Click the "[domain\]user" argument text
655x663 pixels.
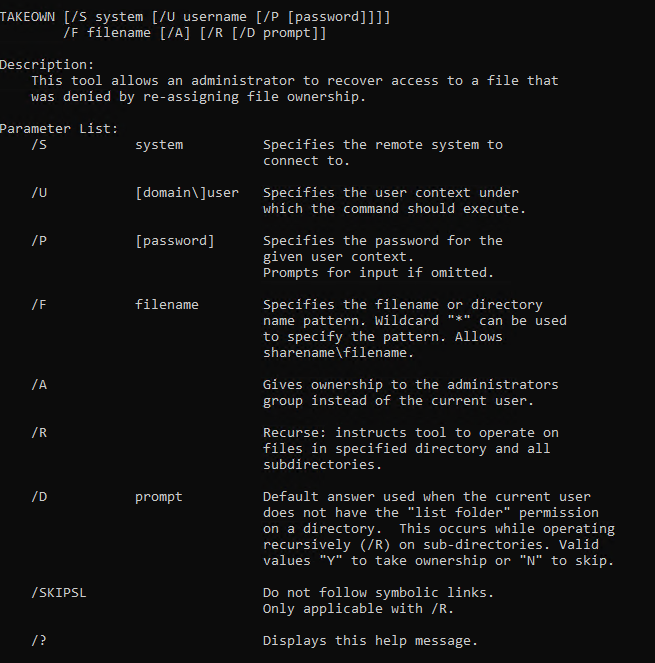(187, 193)
